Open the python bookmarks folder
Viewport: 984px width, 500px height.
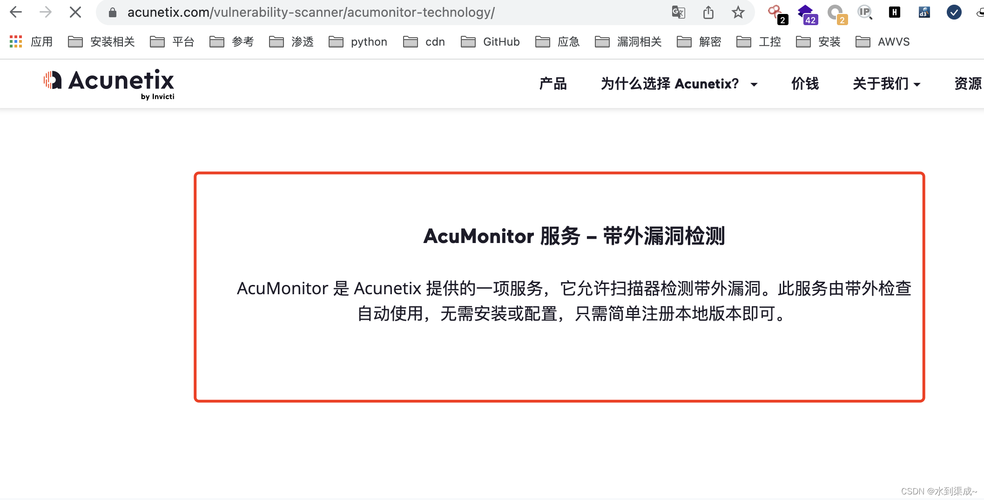tap(358, 42)
